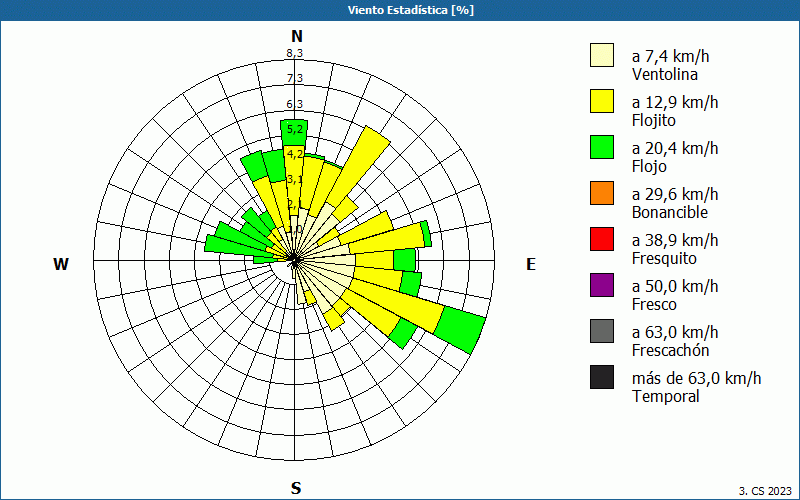Image resolution: width=800 pixels, height=500 pixels.
Task: Click the 6,3 ring scale value
Action: point(294,104)
